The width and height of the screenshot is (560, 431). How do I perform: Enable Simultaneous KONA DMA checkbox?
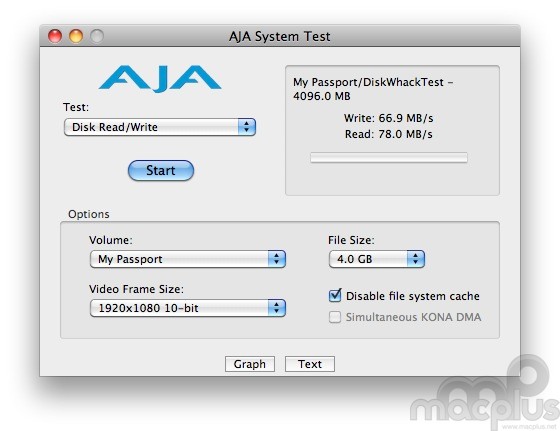click(335, 317)
